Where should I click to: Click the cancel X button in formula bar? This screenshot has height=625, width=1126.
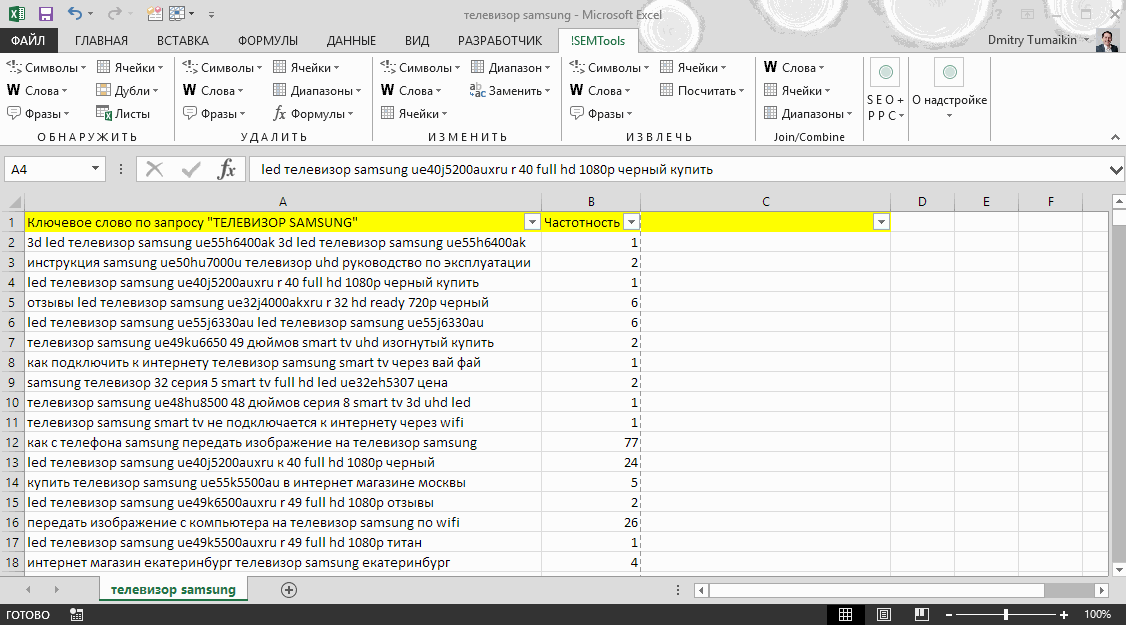(x=154, y=170)
